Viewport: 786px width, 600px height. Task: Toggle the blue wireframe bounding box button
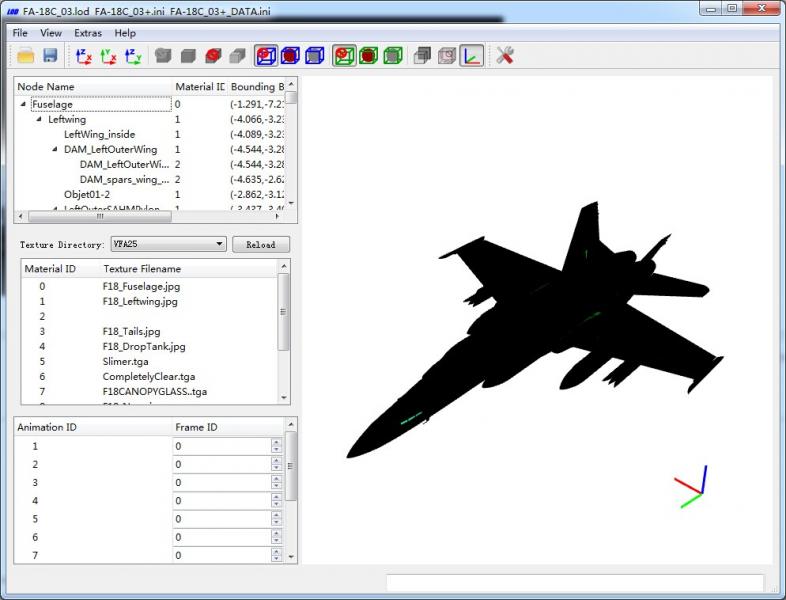[266, 56]
